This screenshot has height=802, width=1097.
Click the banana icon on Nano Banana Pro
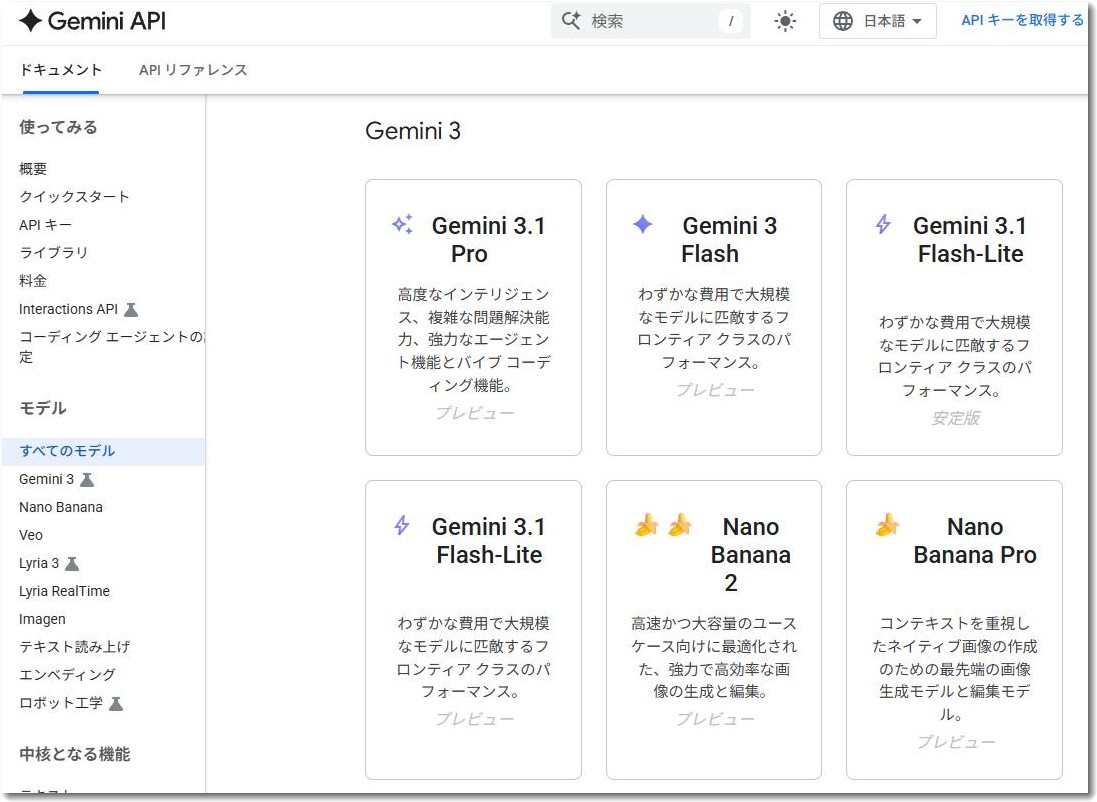pos(887,525)
